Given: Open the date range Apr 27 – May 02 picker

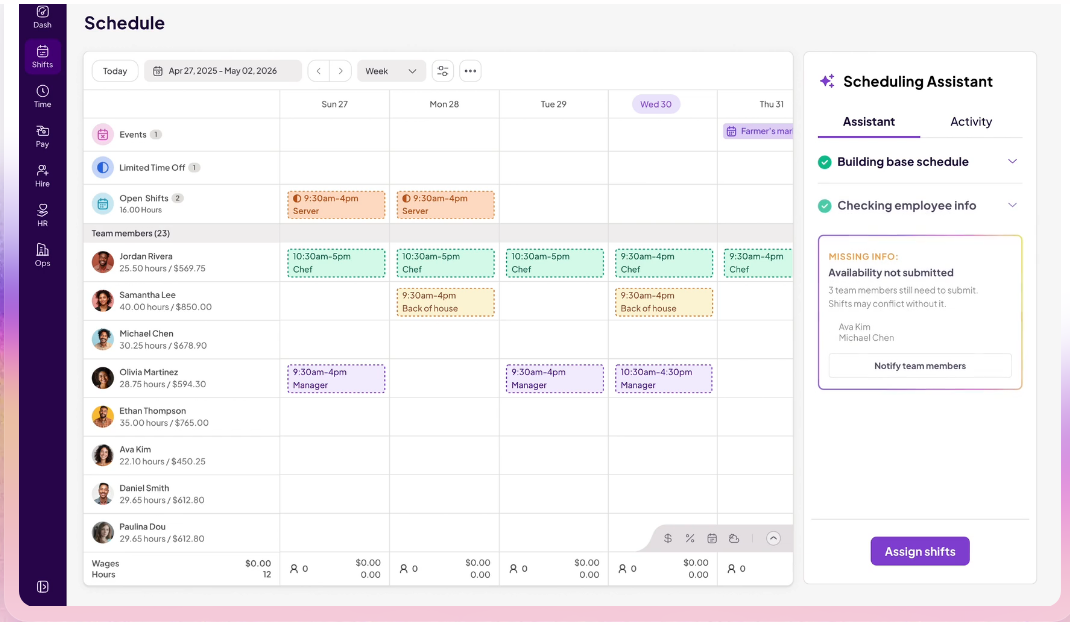Looking at the screenshot, I should [222, 71].
